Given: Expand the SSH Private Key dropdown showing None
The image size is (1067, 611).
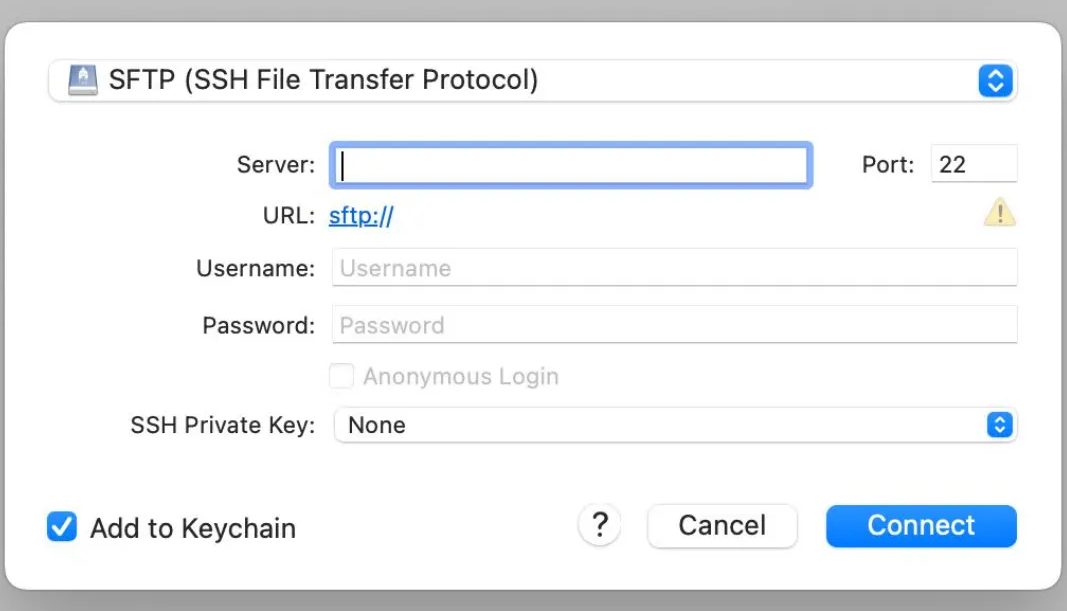Looking at the screenshot, I should [660, 425].
